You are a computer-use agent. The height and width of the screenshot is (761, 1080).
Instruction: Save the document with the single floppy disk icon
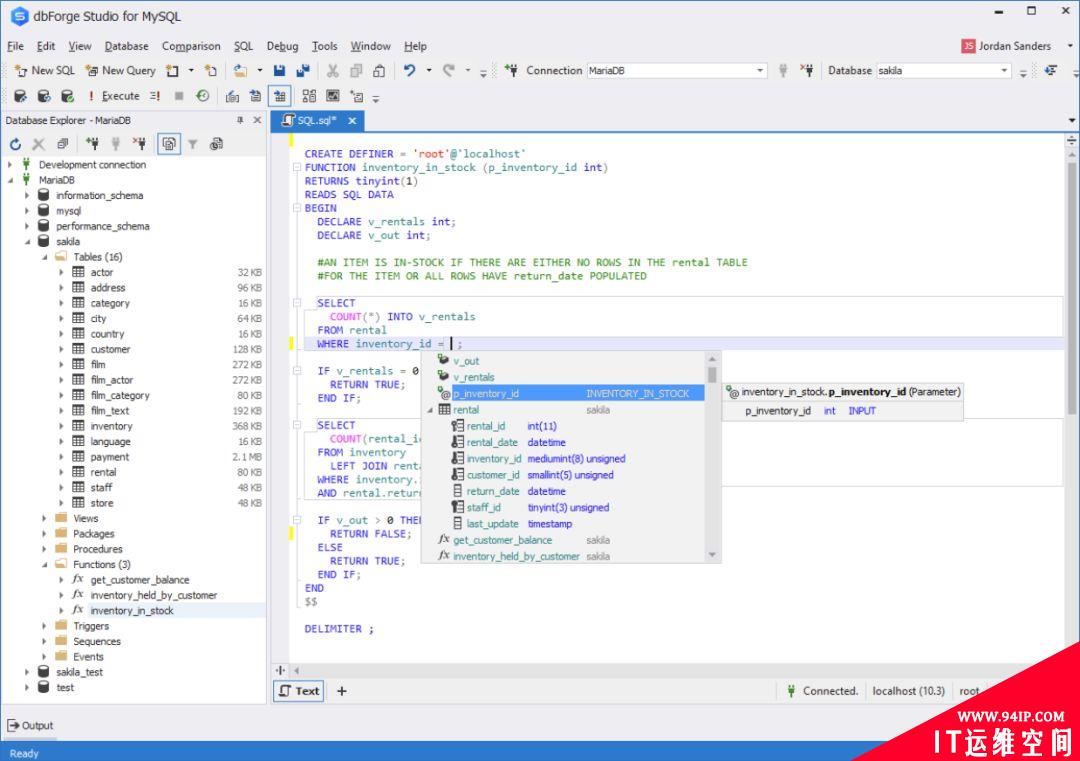point(280,70)
